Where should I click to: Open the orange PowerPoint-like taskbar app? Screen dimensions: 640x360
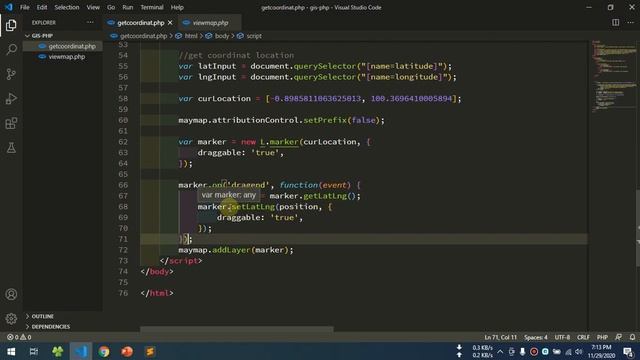click(127, 351)
